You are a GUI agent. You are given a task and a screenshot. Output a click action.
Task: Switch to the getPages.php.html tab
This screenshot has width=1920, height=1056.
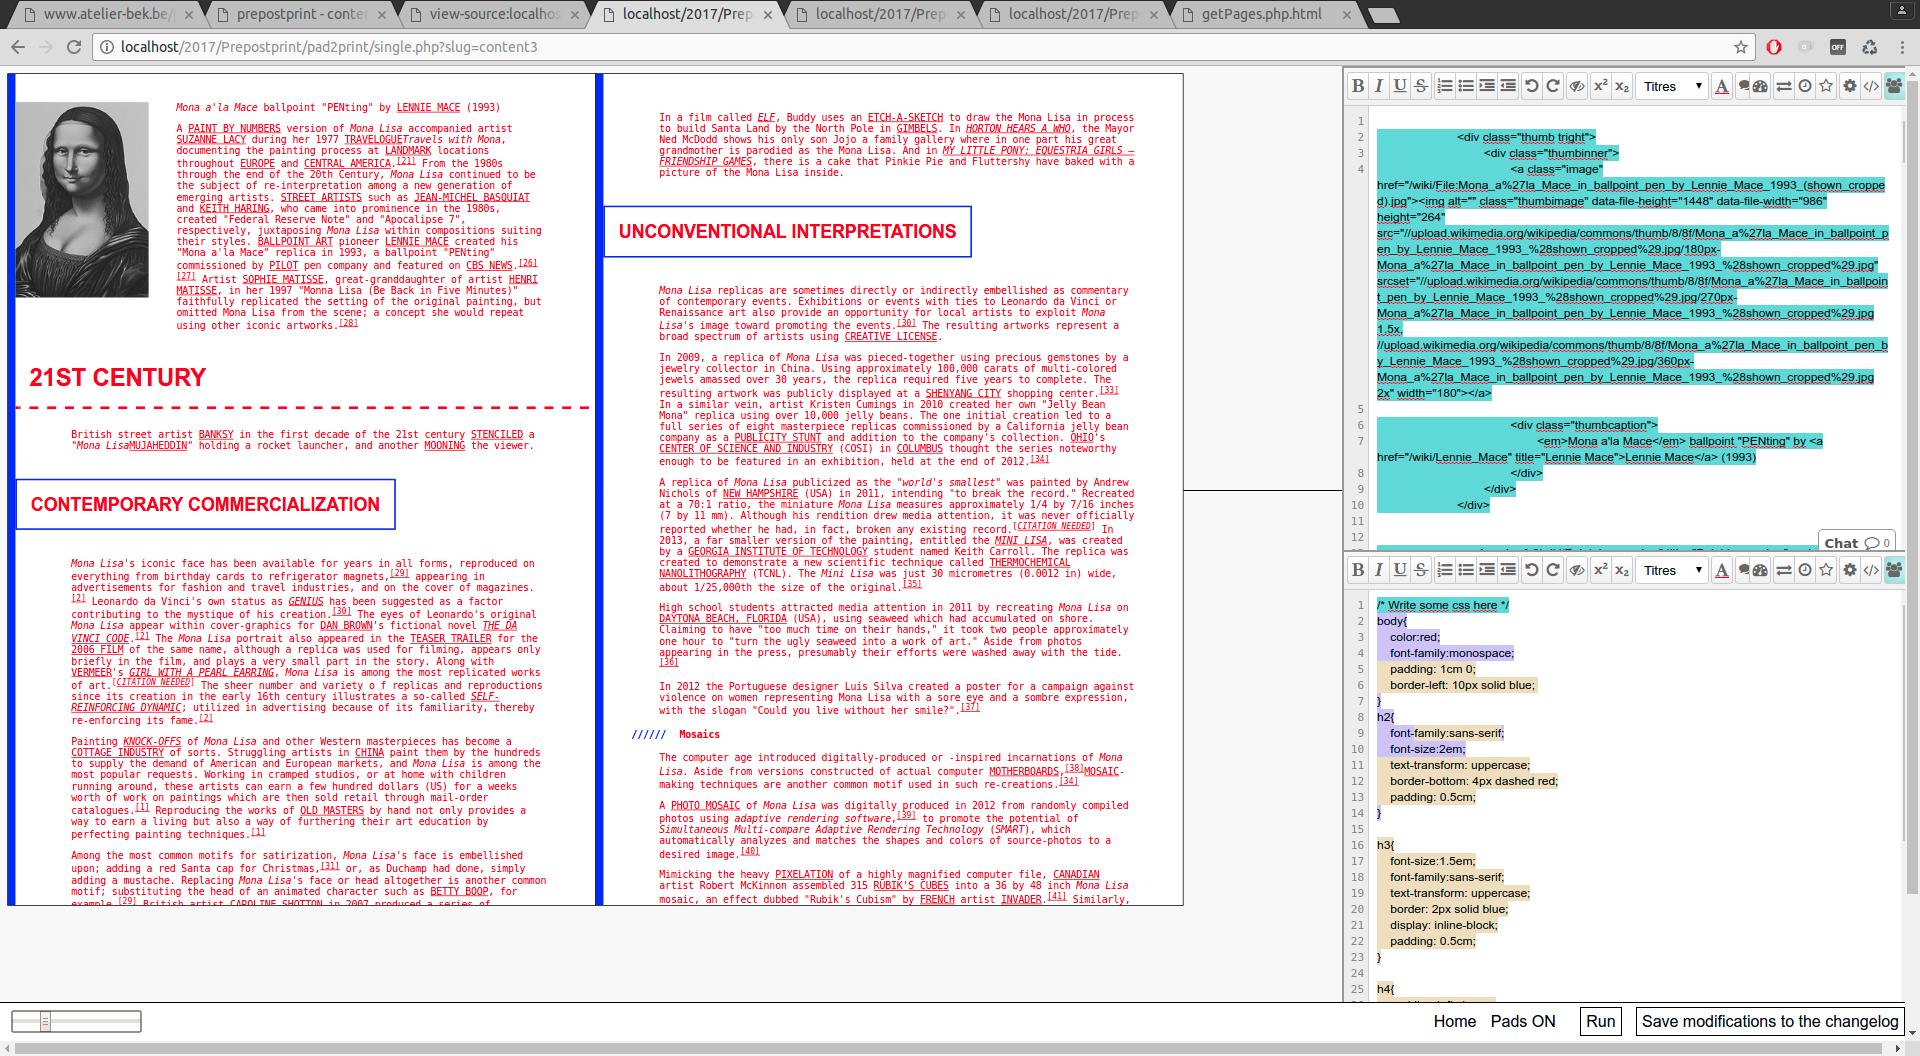pyautogui.click(x=1261, y=14)
